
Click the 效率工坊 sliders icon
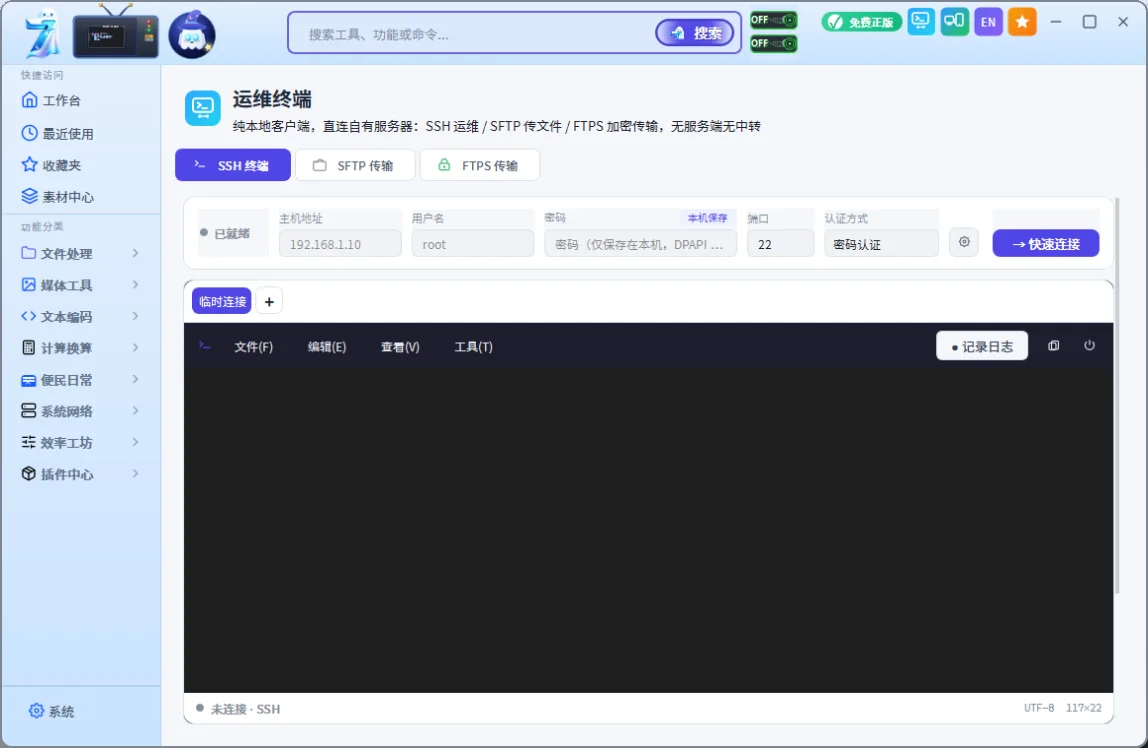pyautogui.click(x=29, y=442)
